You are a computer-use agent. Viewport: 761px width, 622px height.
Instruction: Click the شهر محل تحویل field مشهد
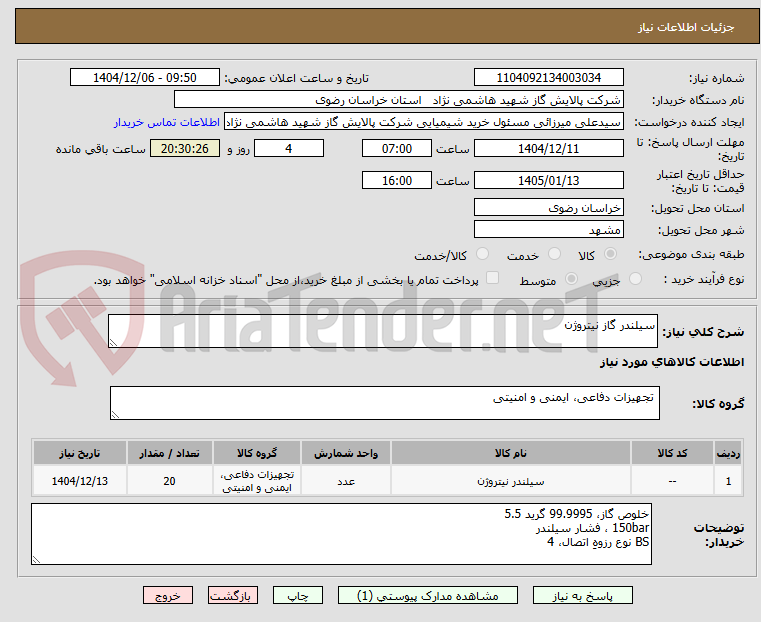click(548, 229)
